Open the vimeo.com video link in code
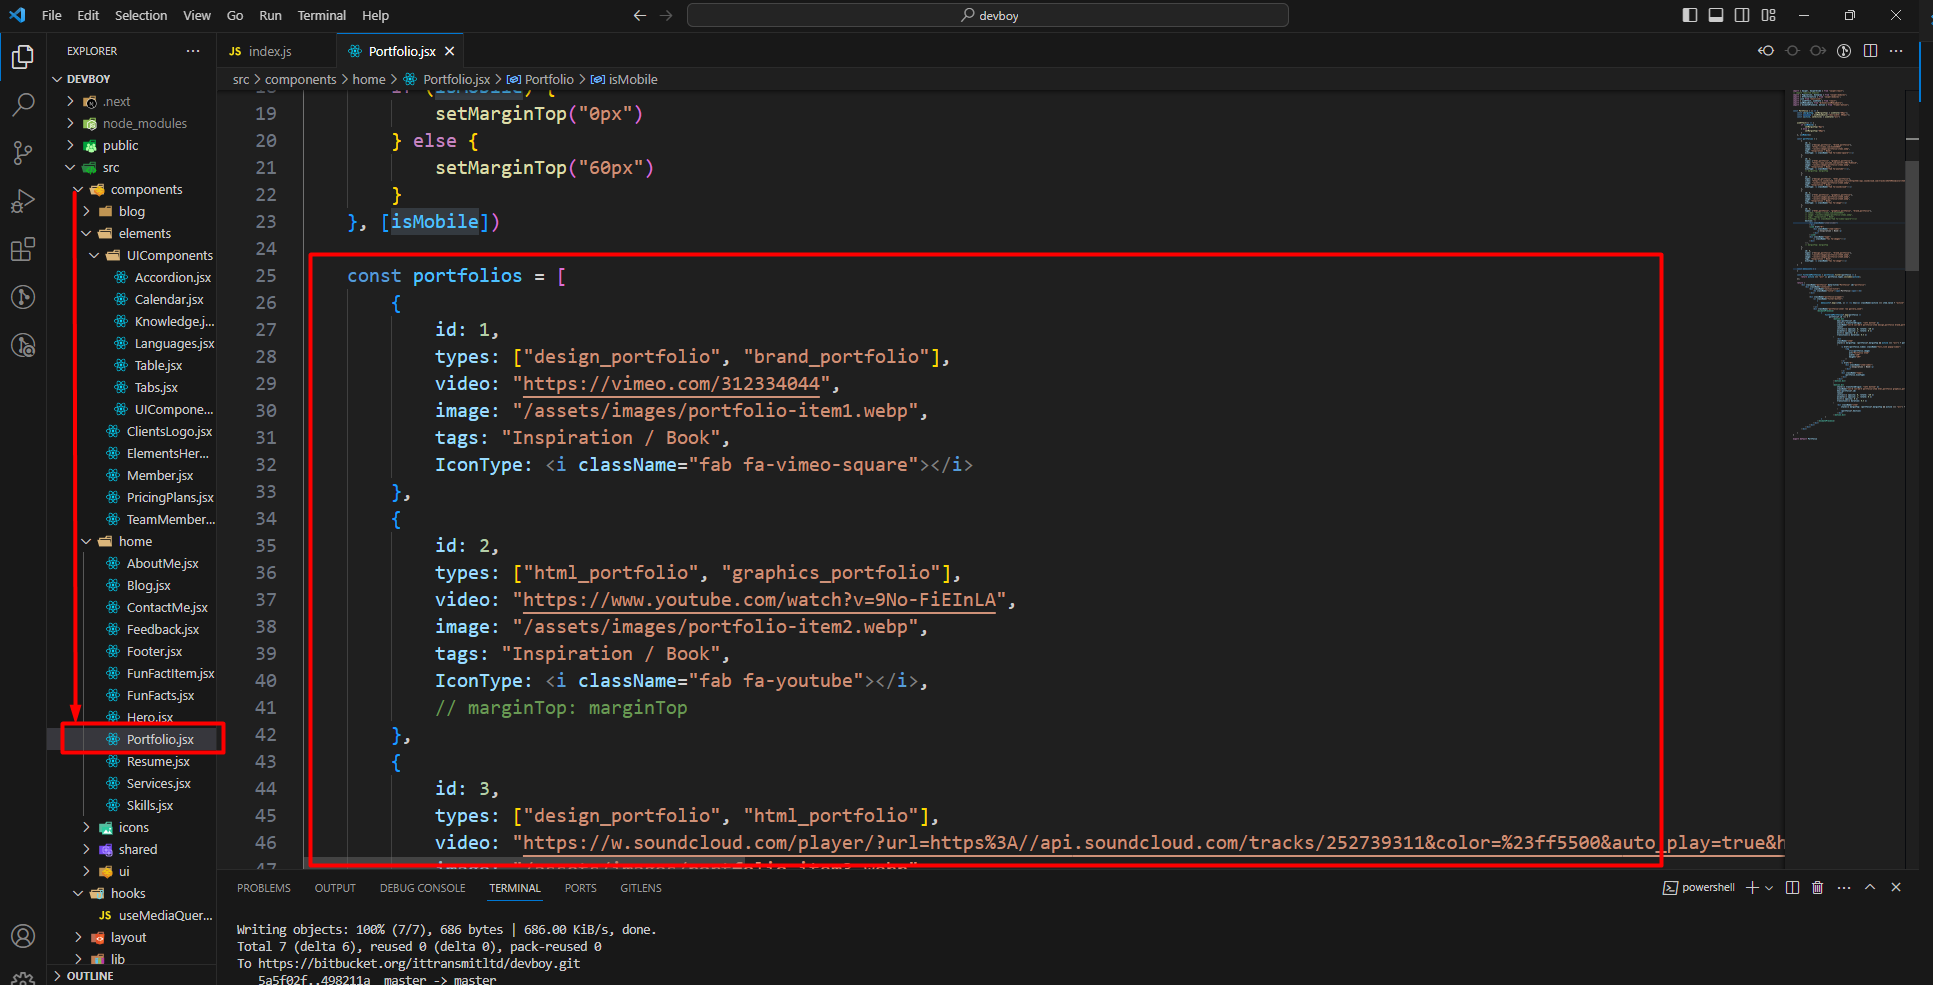1933x985 pixels. click(671, 384)
